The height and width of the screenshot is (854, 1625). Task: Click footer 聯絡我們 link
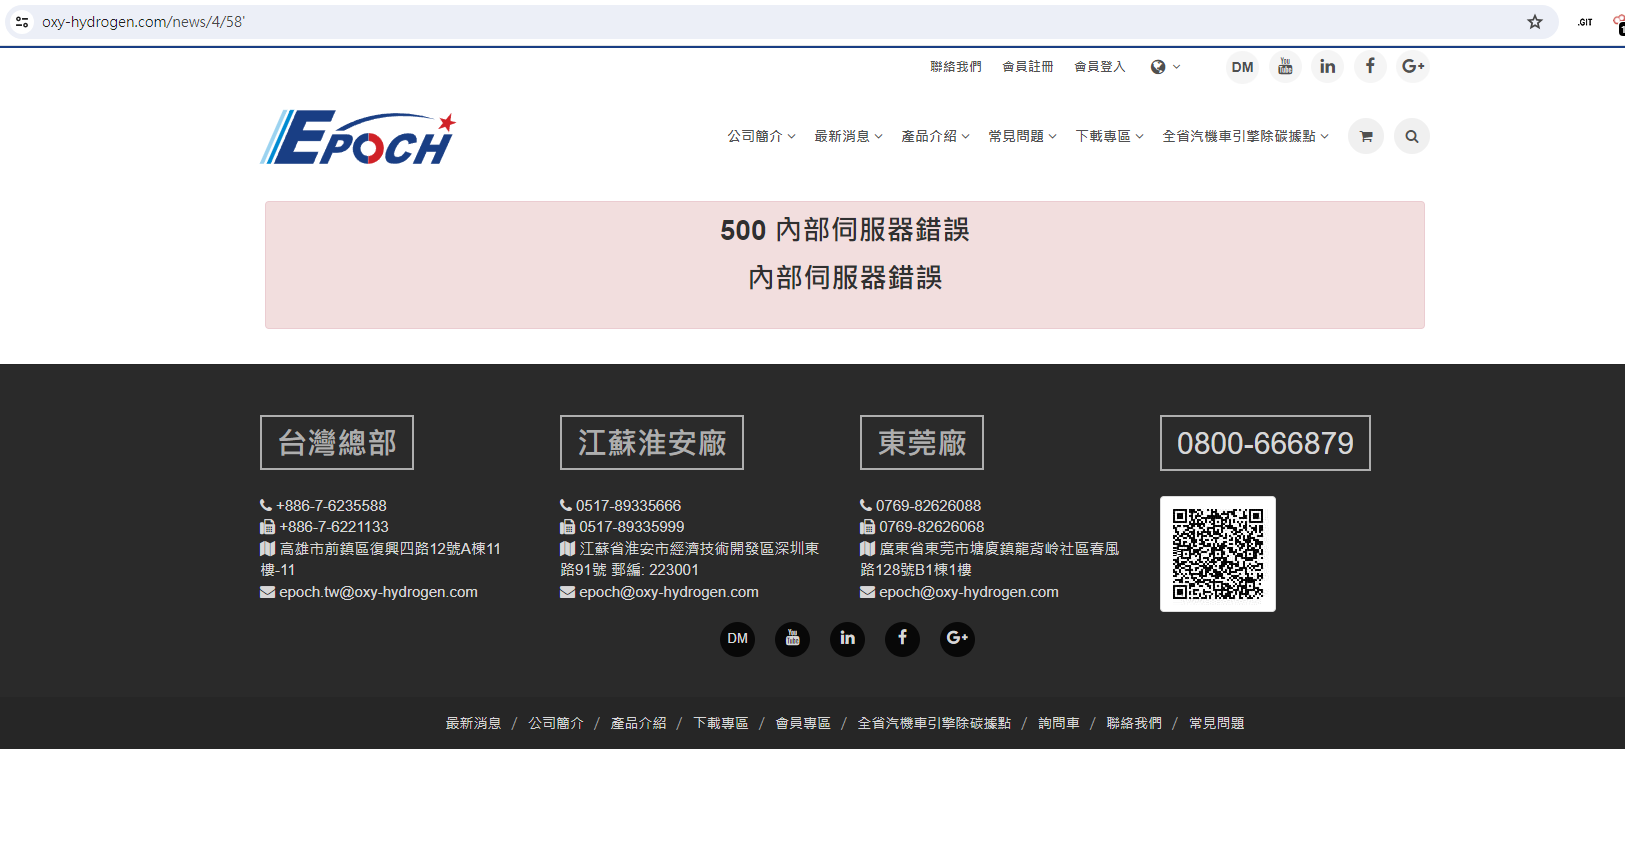click(x=1134, y=723)
